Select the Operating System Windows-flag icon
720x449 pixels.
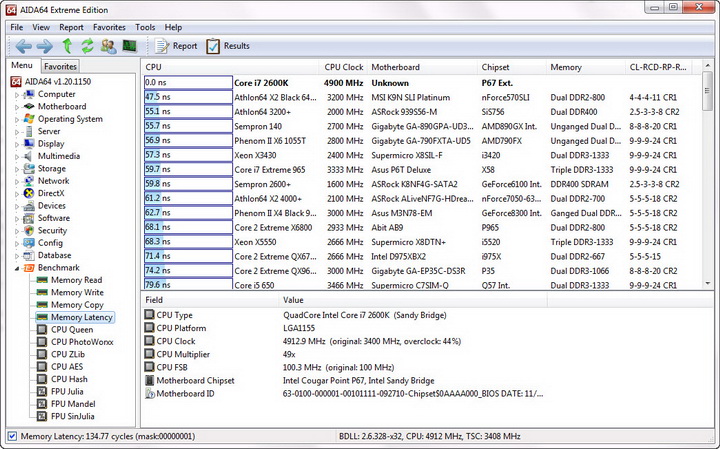[29, 119]
